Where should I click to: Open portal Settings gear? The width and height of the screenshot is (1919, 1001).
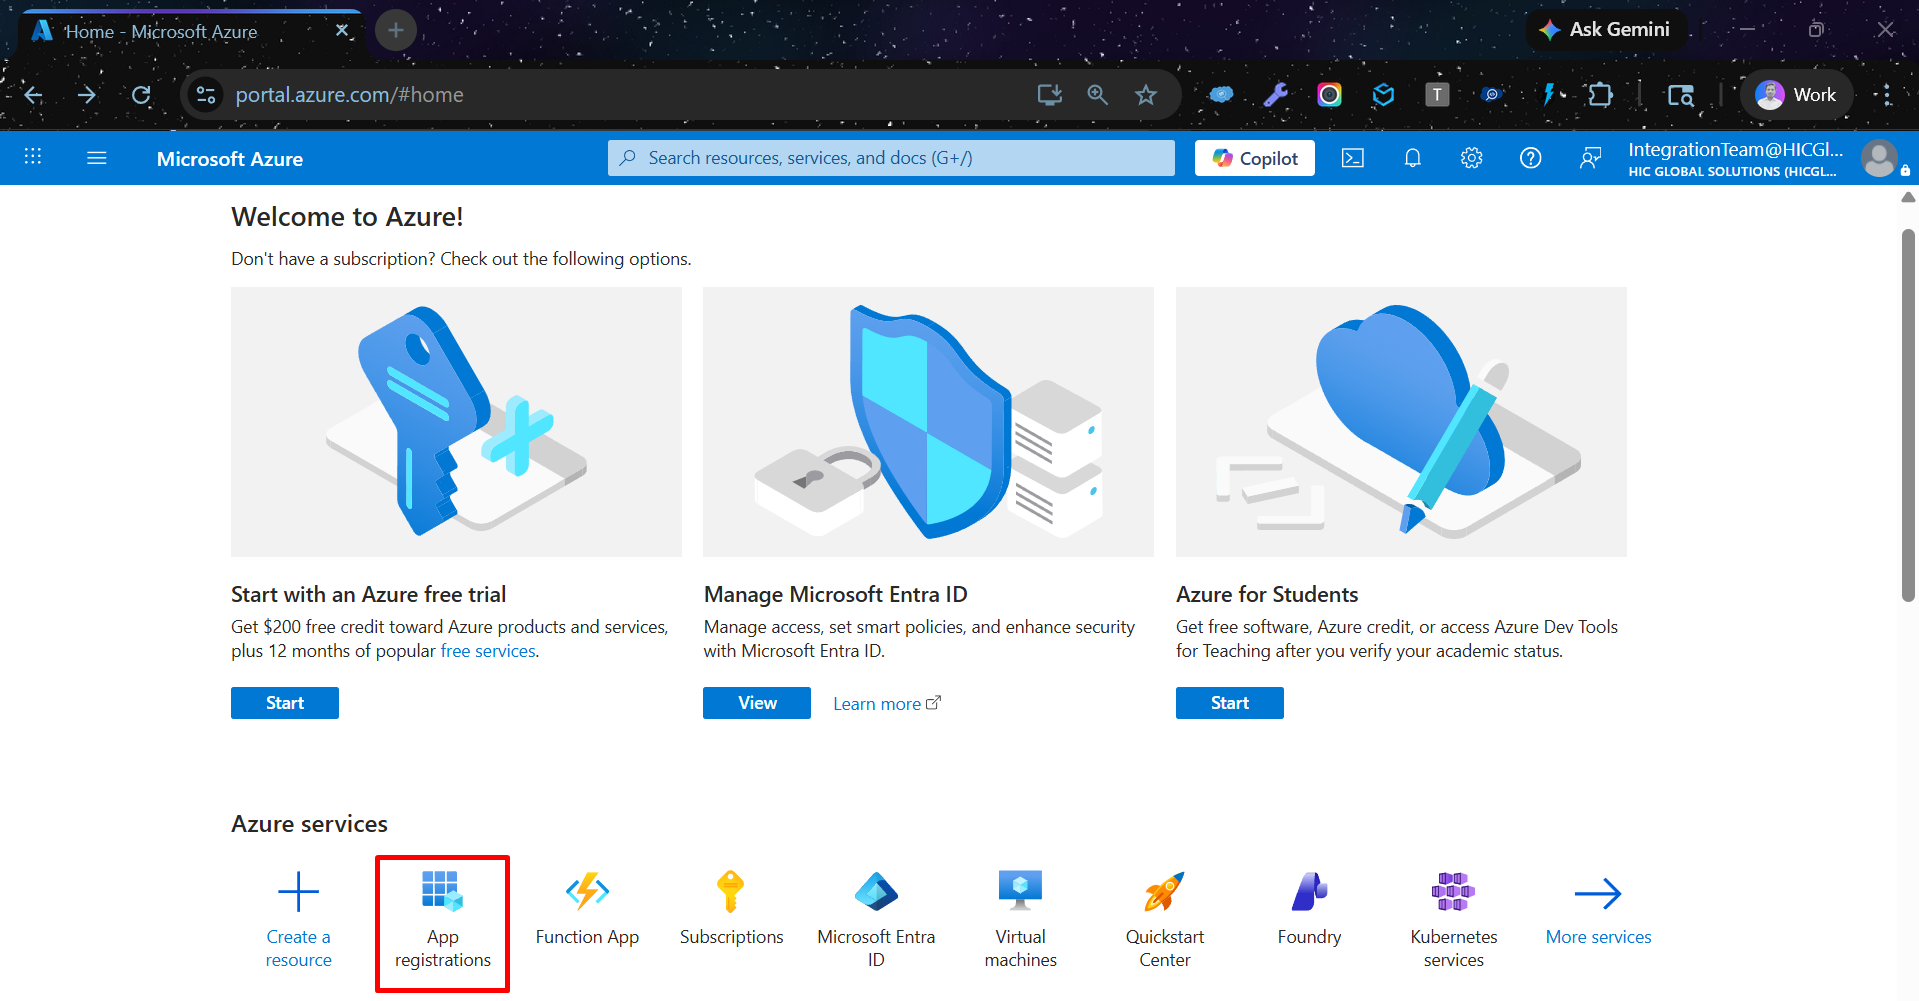(x=1471, y=158)
